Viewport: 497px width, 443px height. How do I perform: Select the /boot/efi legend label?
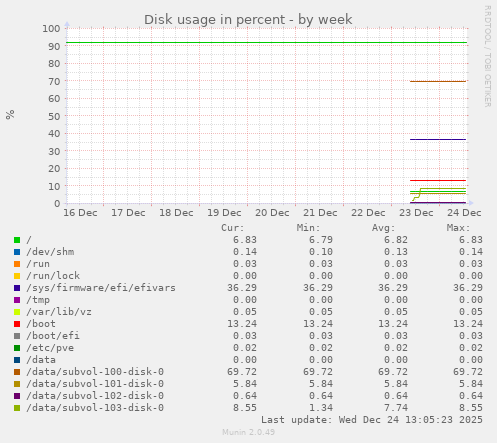pos(53,336)
